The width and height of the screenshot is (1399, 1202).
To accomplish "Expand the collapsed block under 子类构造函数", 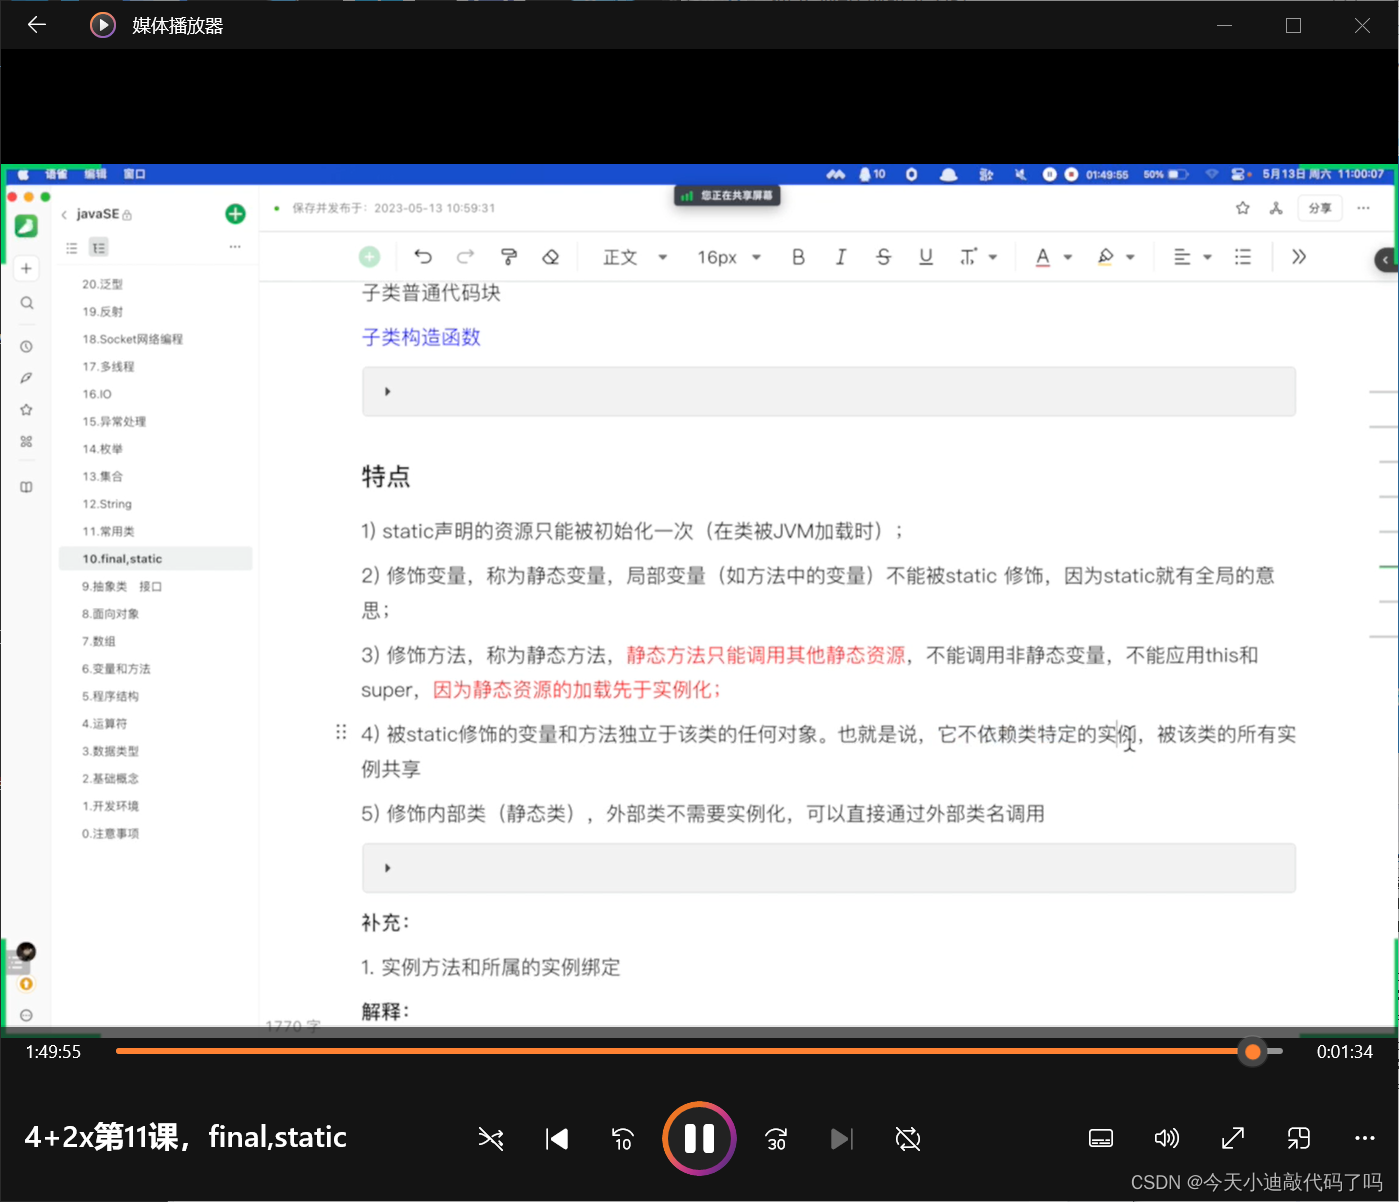I will [388, 391].
